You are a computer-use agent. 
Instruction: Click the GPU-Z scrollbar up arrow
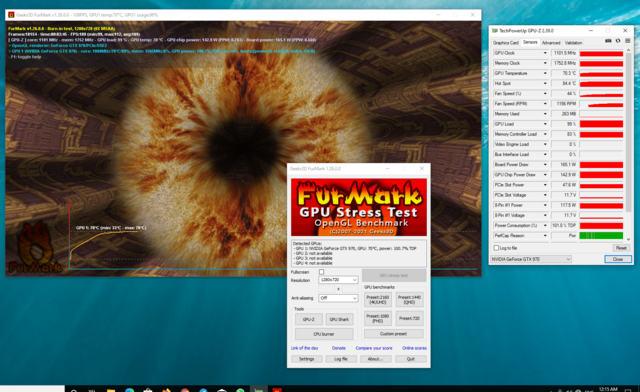click(628, 50)
